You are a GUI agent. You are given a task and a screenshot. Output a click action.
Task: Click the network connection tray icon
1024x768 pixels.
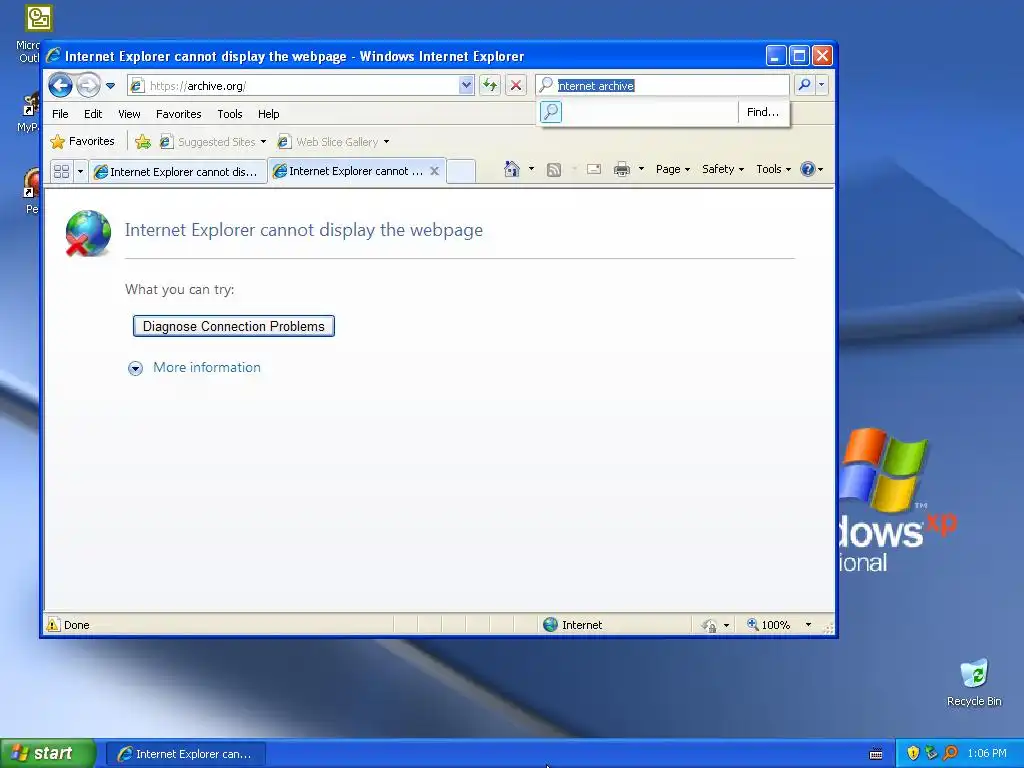click(x=931, y=753)
